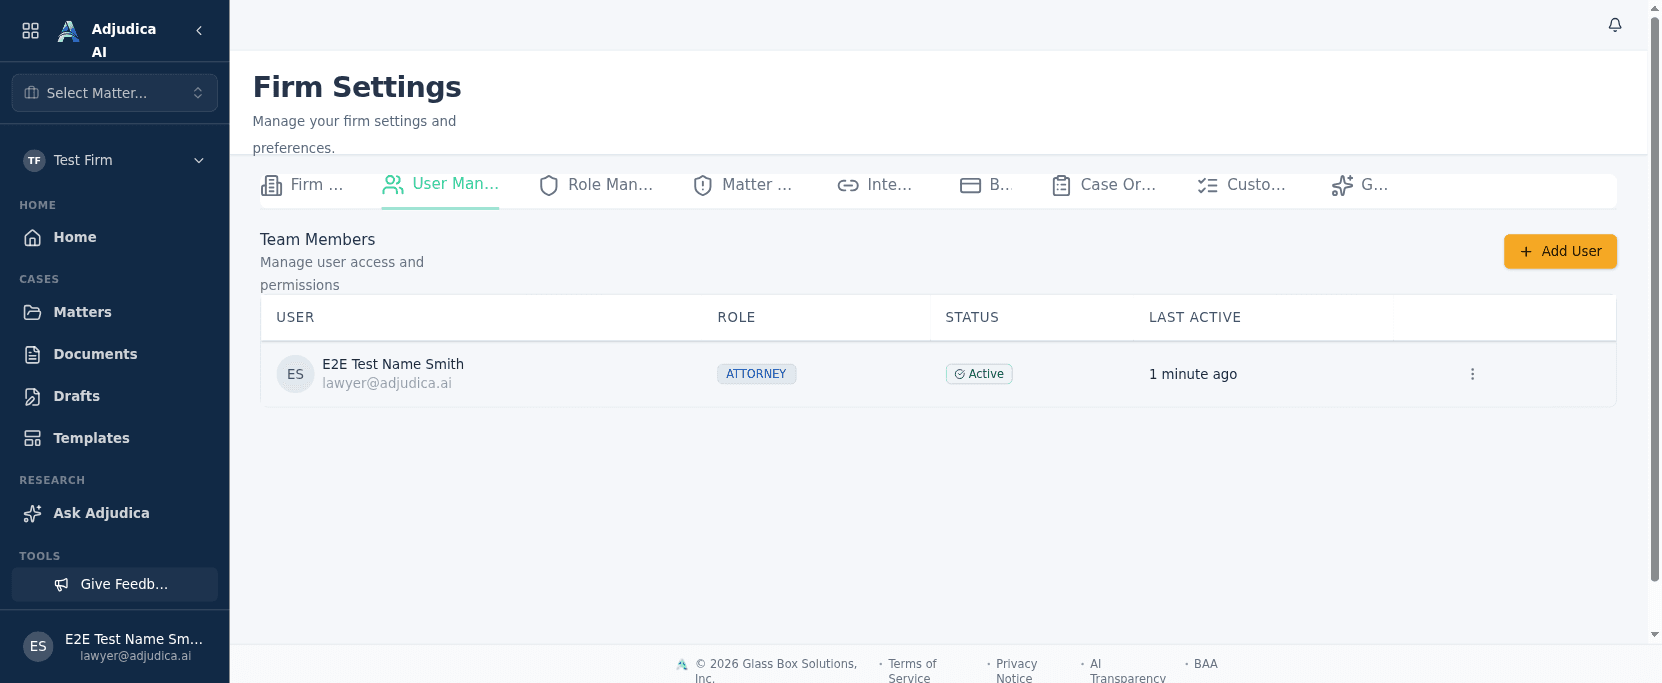Click lawyer@adjudica.ai in the table row
This screenshot has height=683, width=1662.
pyautogui.click(x=387, y=383)
